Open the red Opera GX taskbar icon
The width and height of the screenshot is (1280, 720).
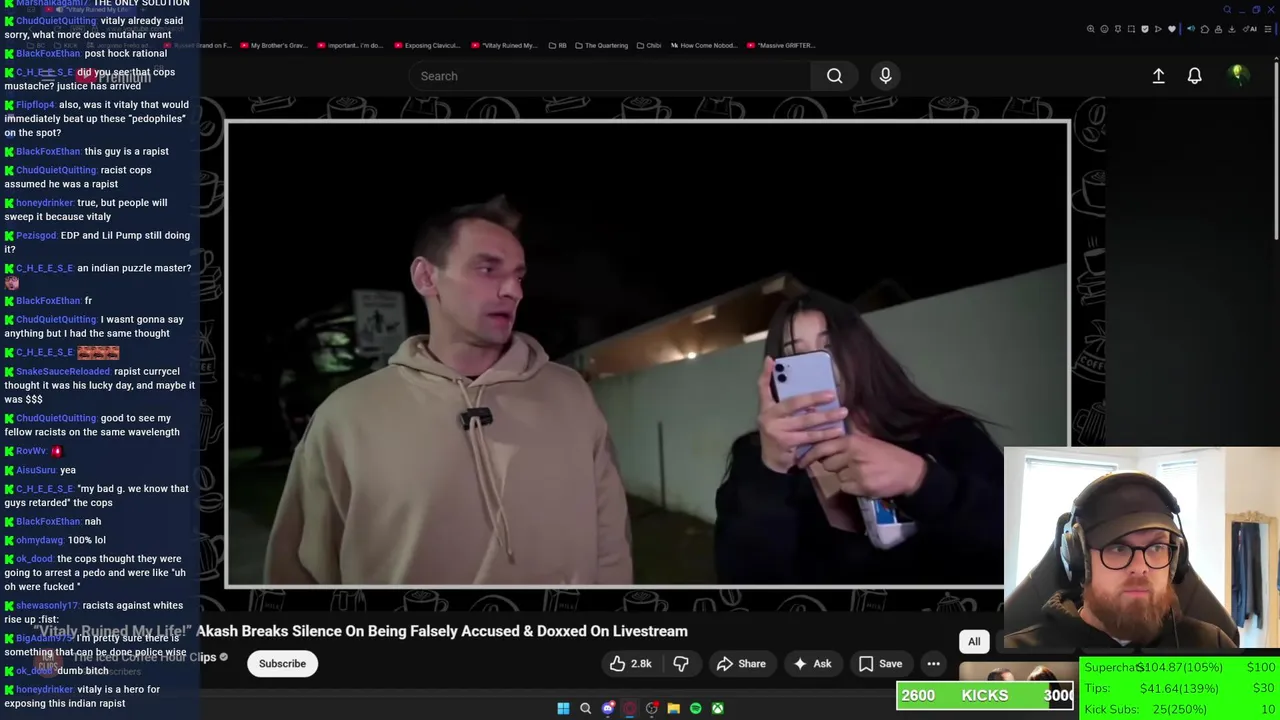[629, 708]
